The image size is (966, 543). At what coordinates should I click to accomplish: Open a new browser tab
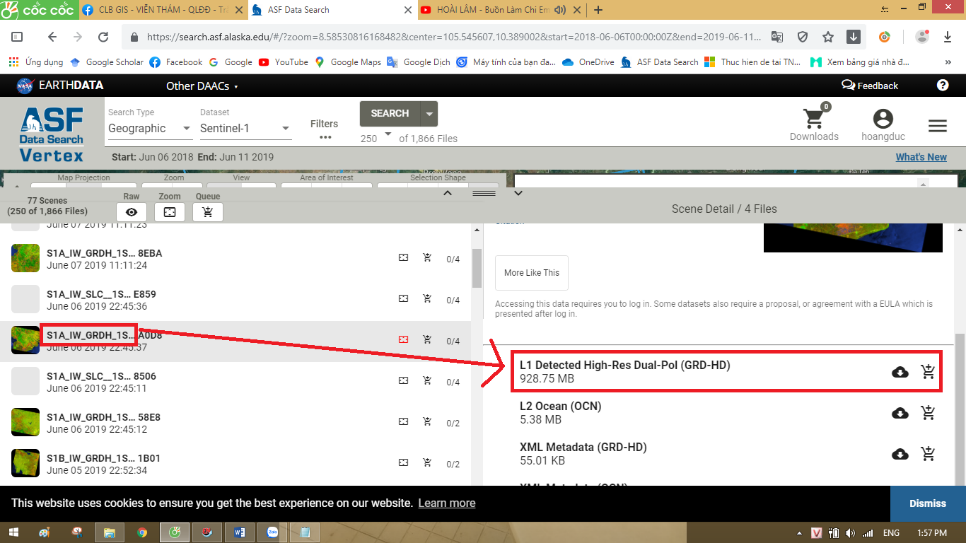click(x=598, y=10)
